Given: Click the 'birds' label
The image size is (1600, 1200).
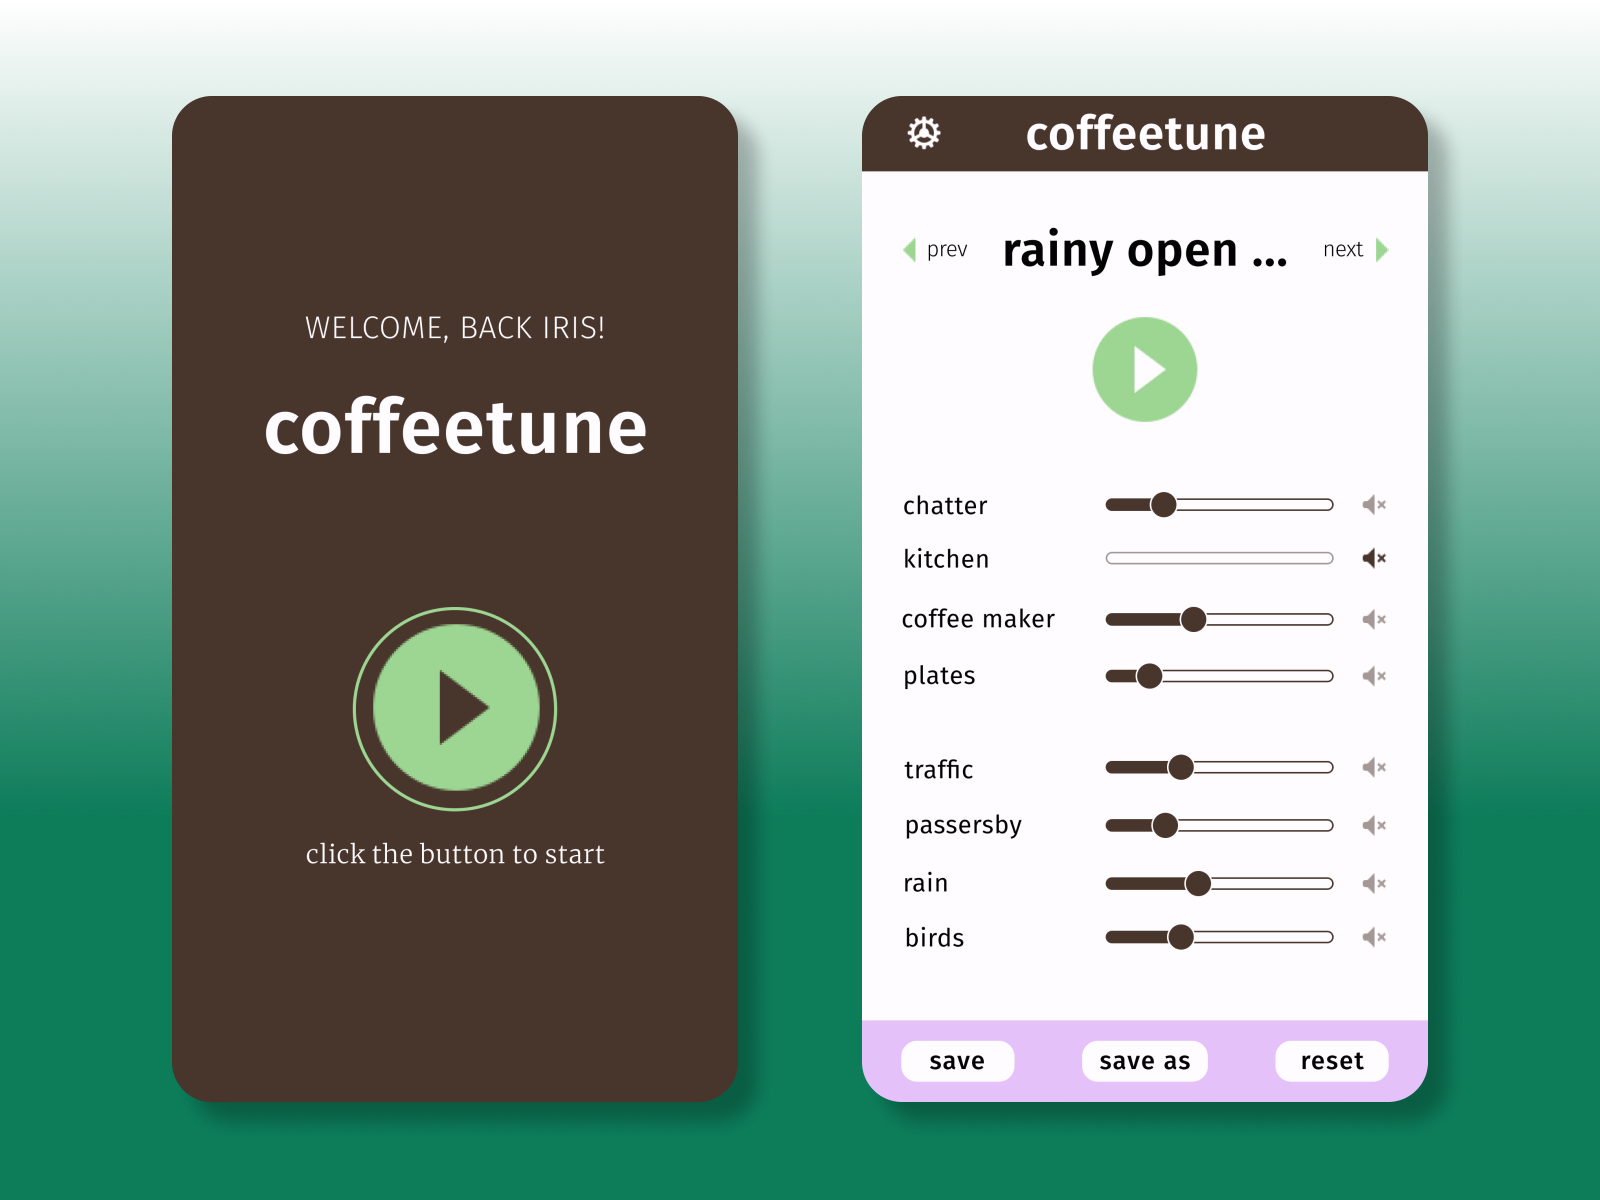Looking at the screenshot, I should 934,937.
